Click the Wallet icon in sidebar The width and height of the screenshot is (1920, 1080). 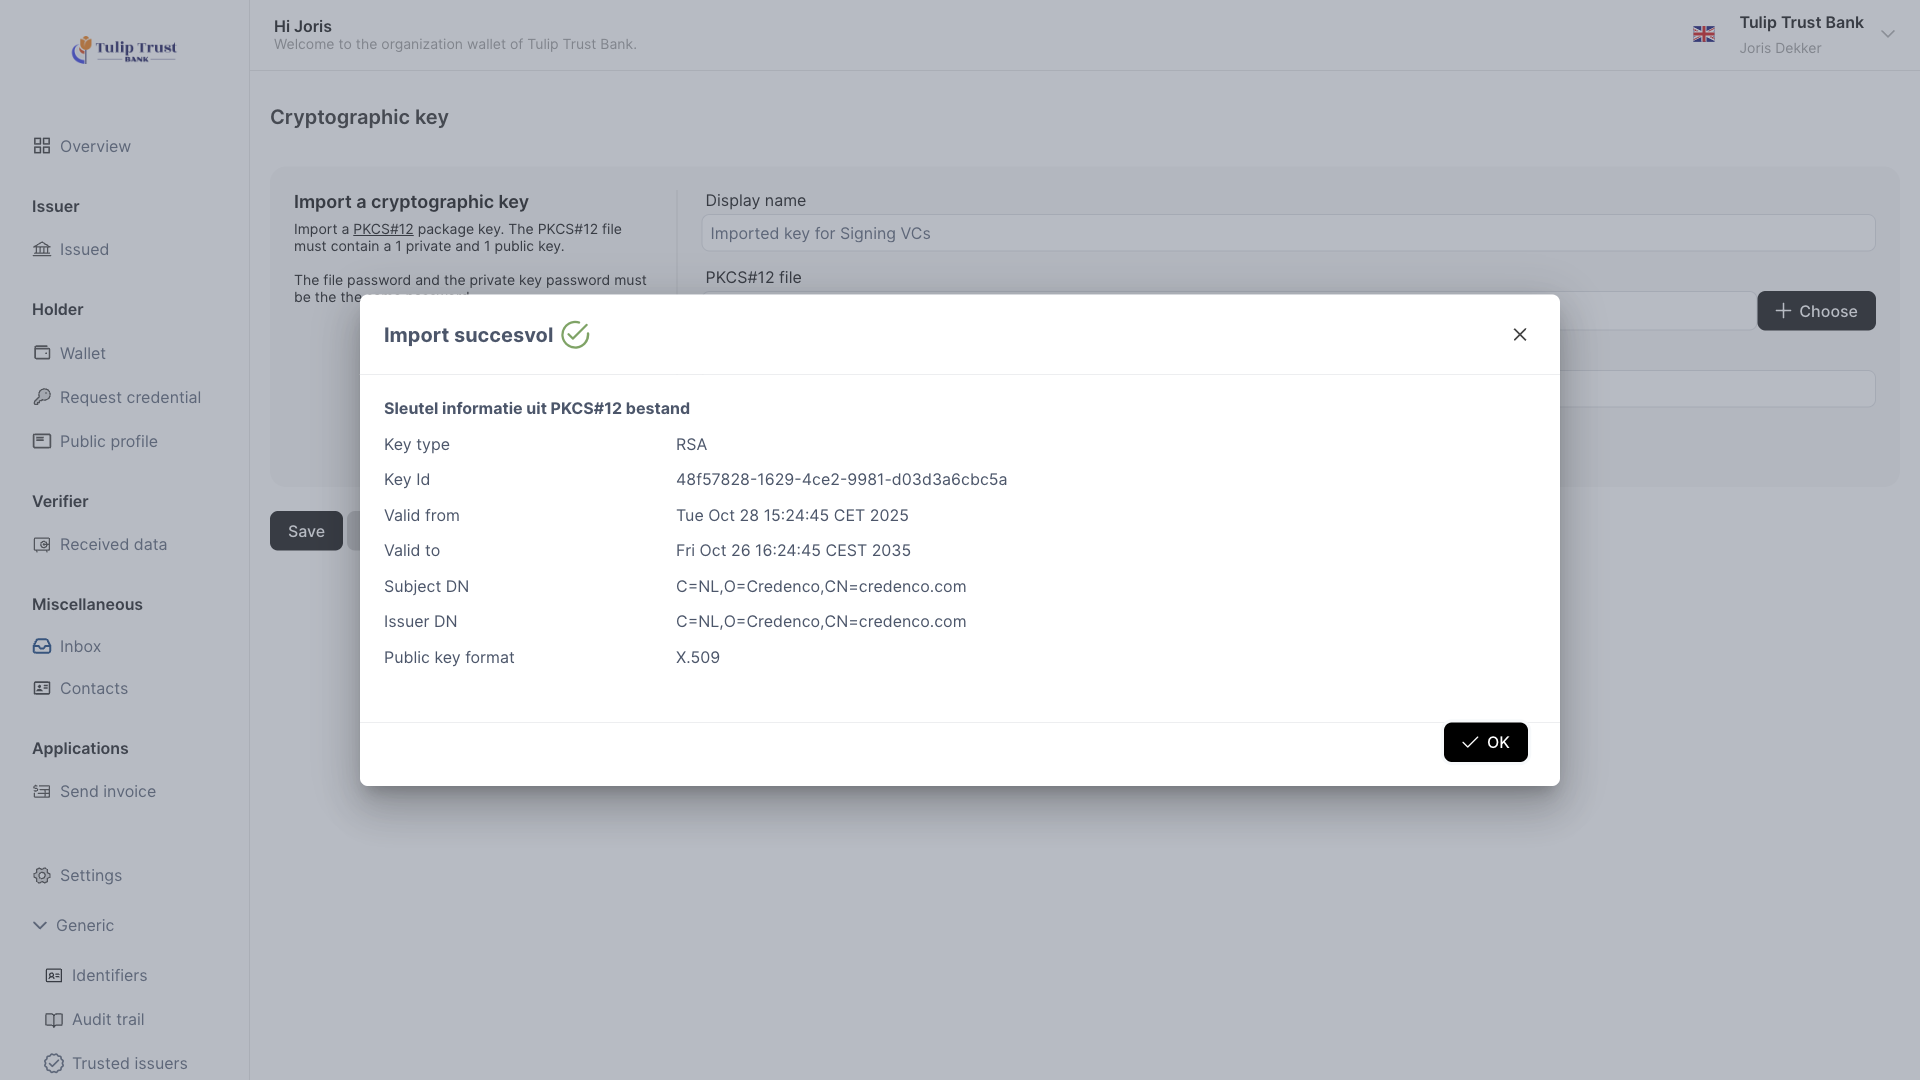(41, 353)
